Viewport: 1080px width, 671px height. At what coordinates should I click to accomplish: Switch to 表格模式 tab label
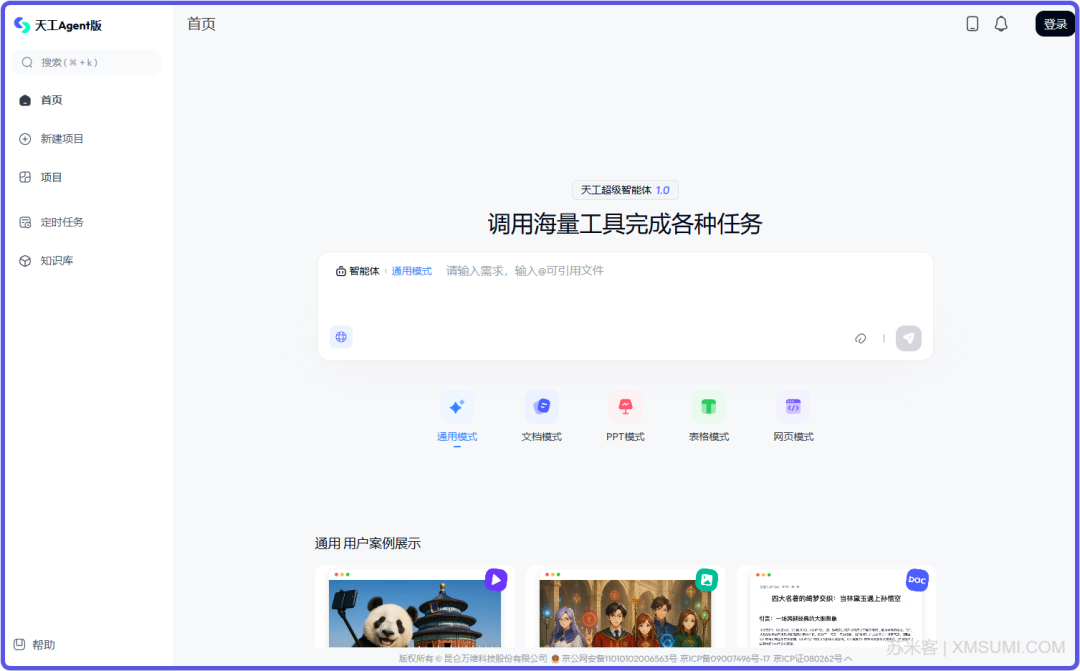(x=709, y=437)
